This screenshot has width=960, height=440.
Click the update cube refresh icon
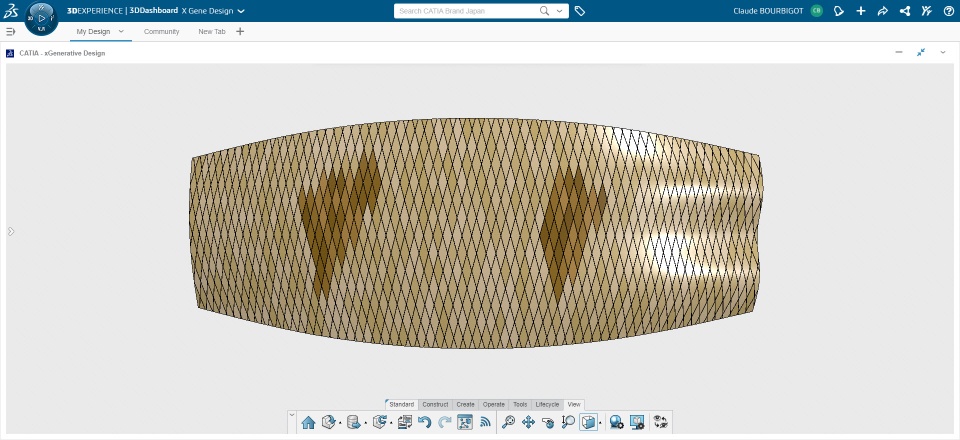(x=380, y=422)
